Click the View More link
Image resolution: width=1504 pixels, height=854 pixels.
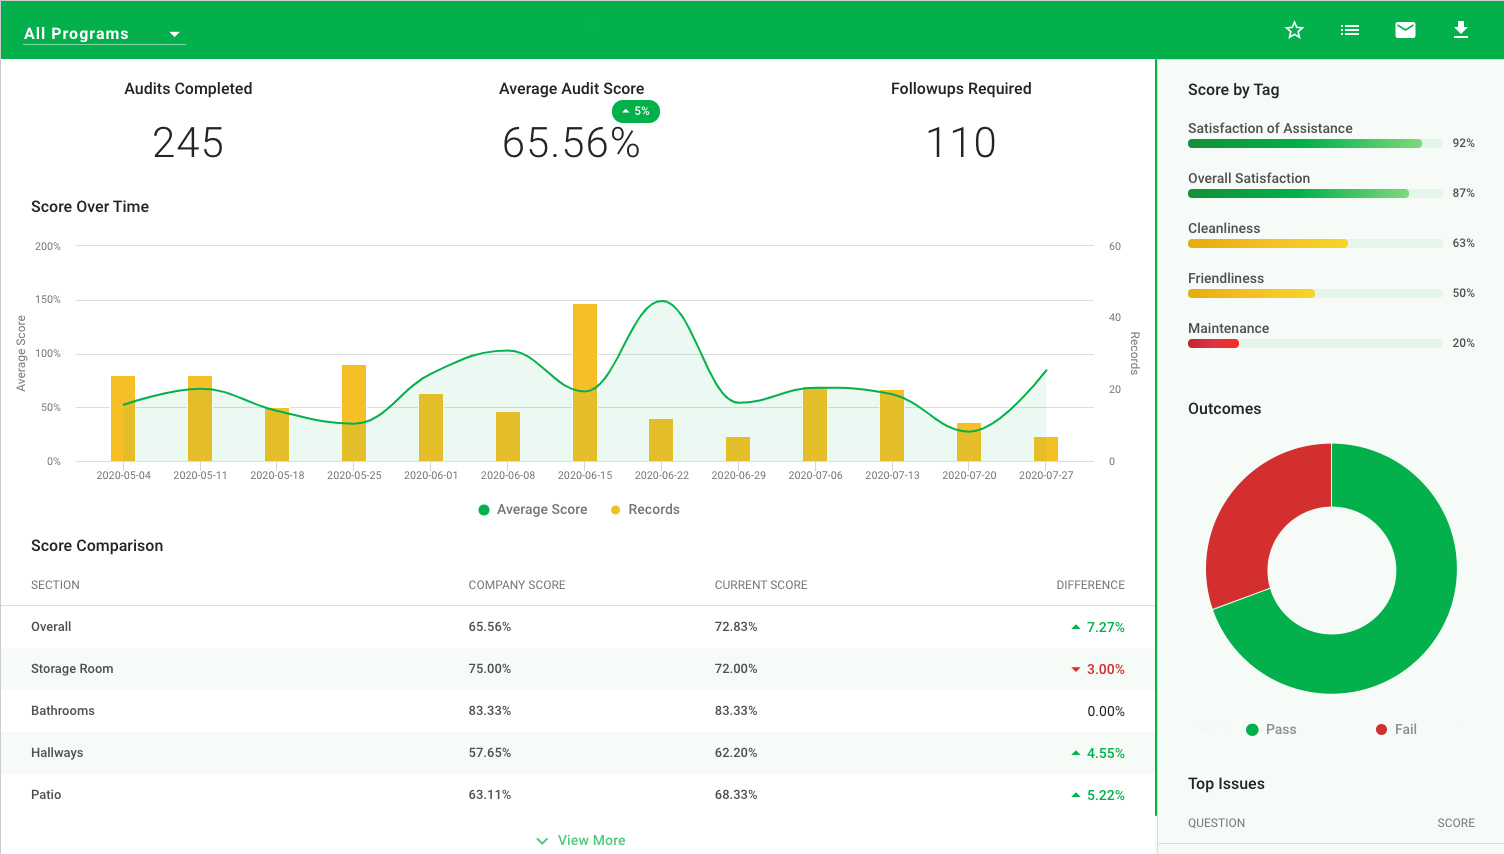[591, 841]
